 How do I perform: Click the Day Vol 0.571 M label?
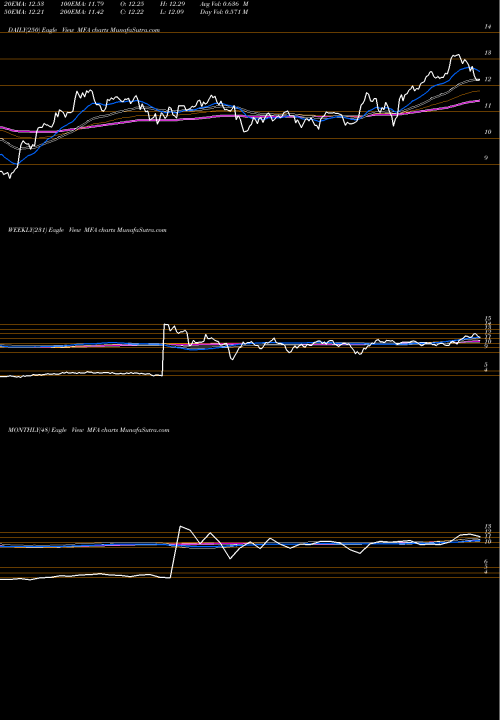tap(224, 12)
